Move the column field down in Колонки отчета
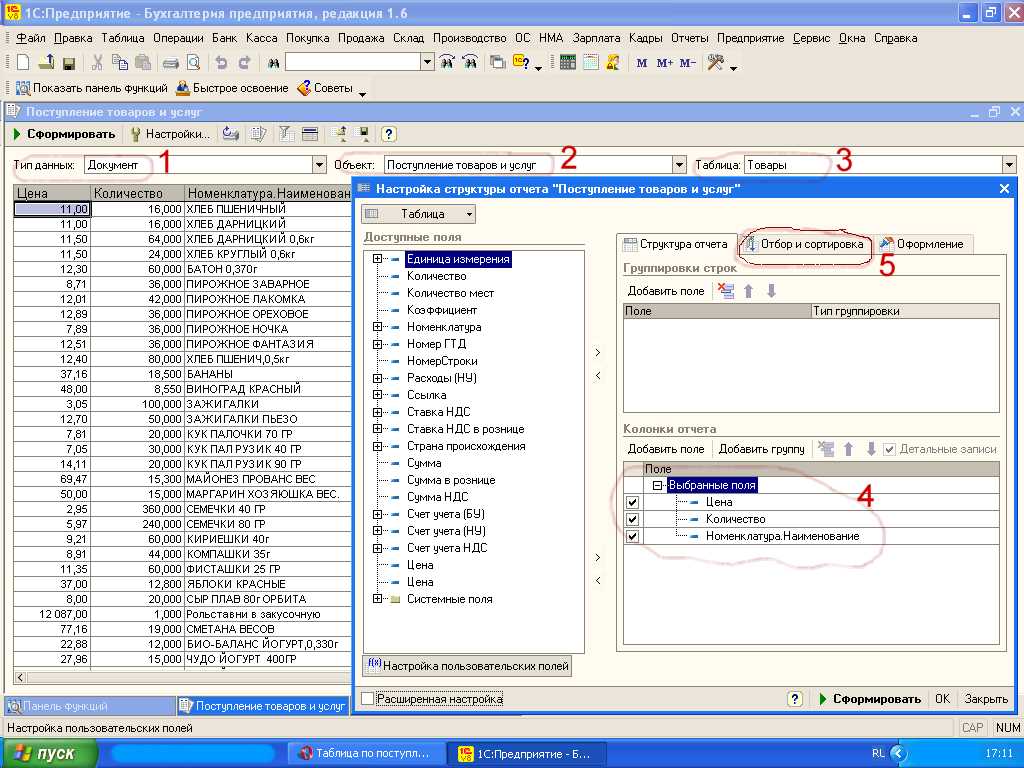The height and width of the screenshot is (768, 1024). point(871,449)
